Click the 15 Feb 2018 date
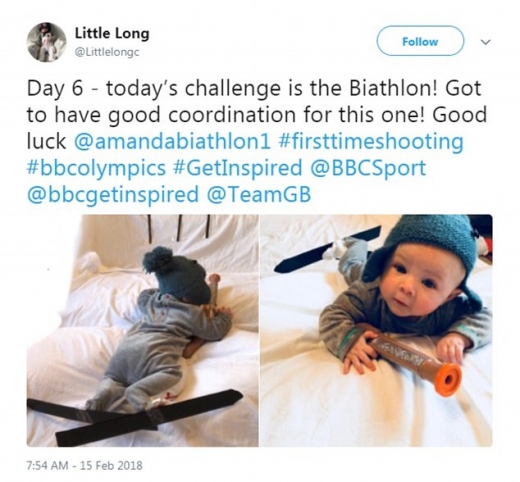 [111, 465]
